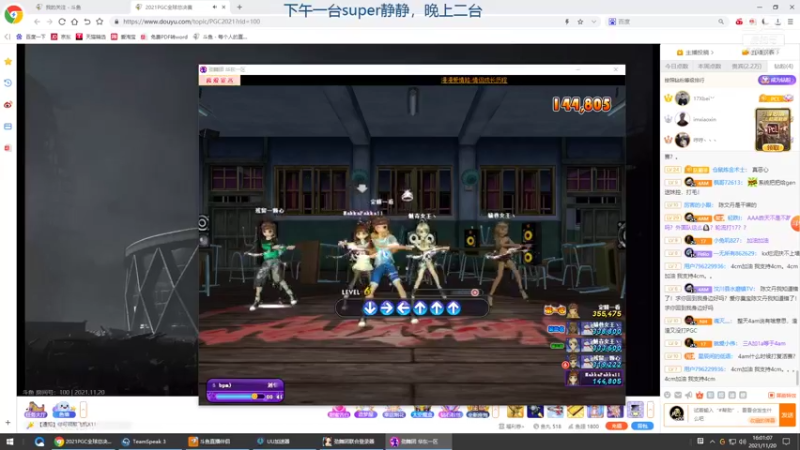Click the top link in game window
Viewport: 800px width, 450px height.
pyautogui.click(x=474, y=80)
